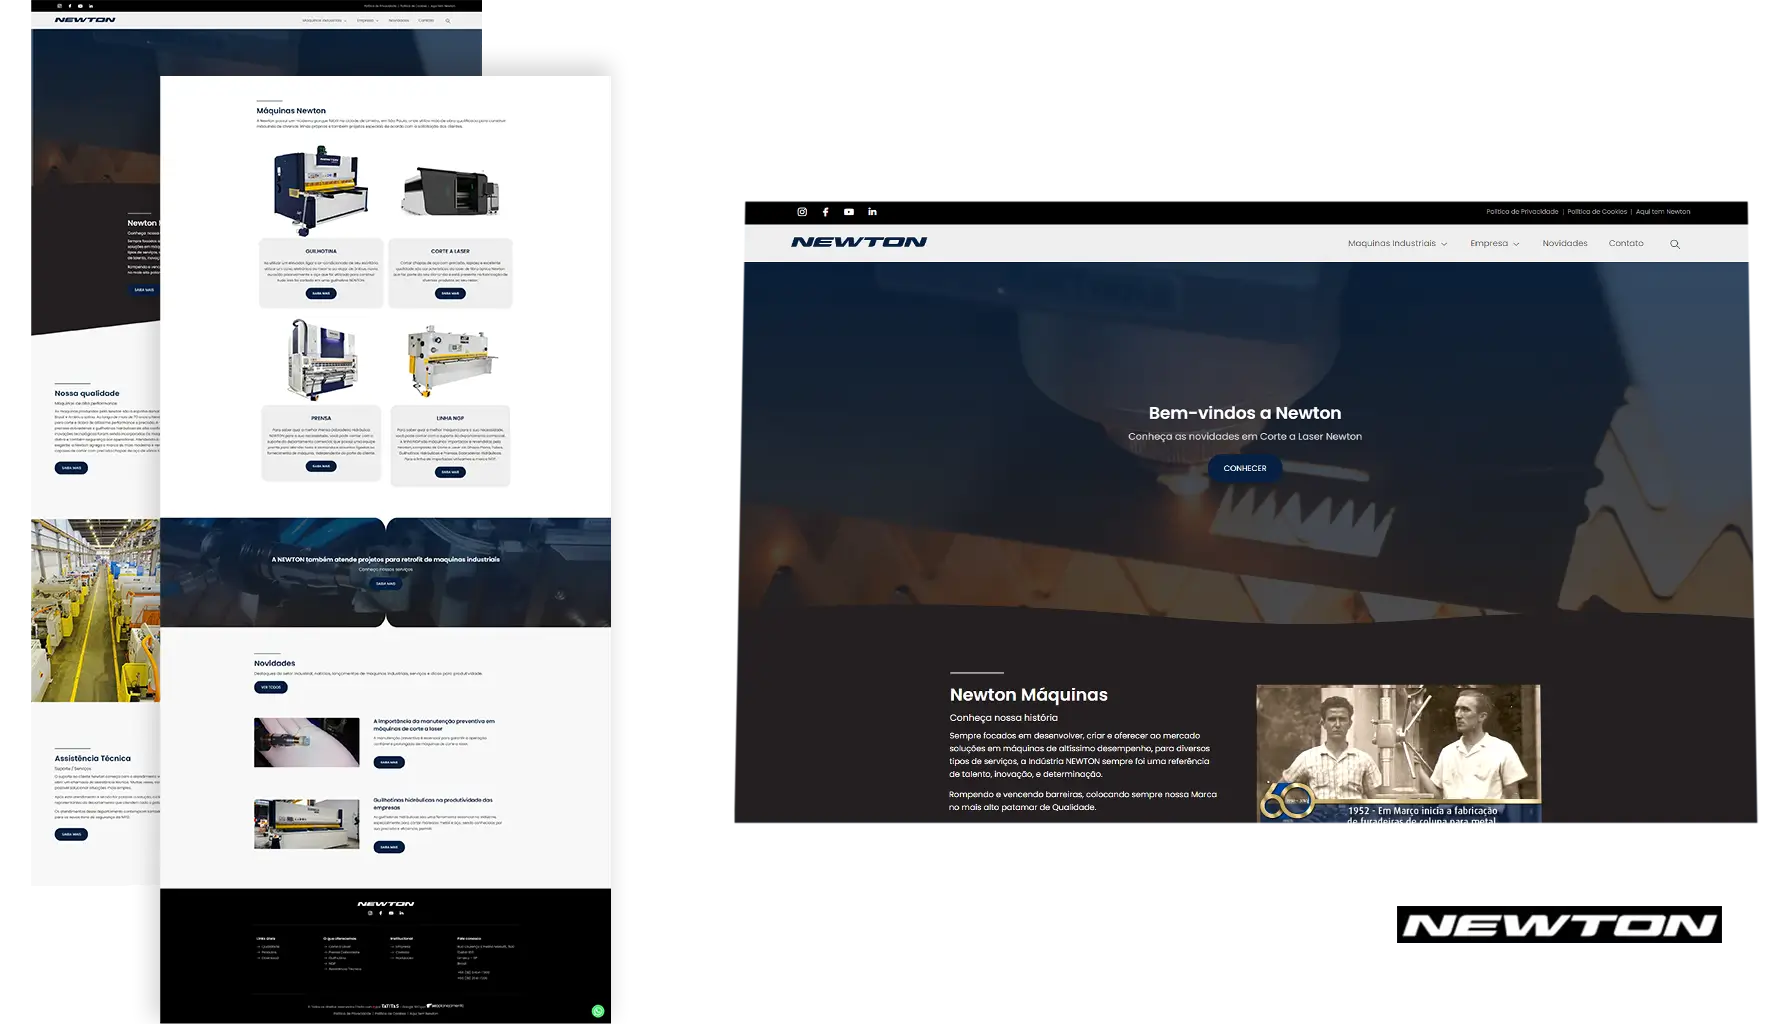Click Saiba Mais under Assistência Técnica
Screen dimensions: 1786x1024
pyautogui.click(x=71, y=834)
